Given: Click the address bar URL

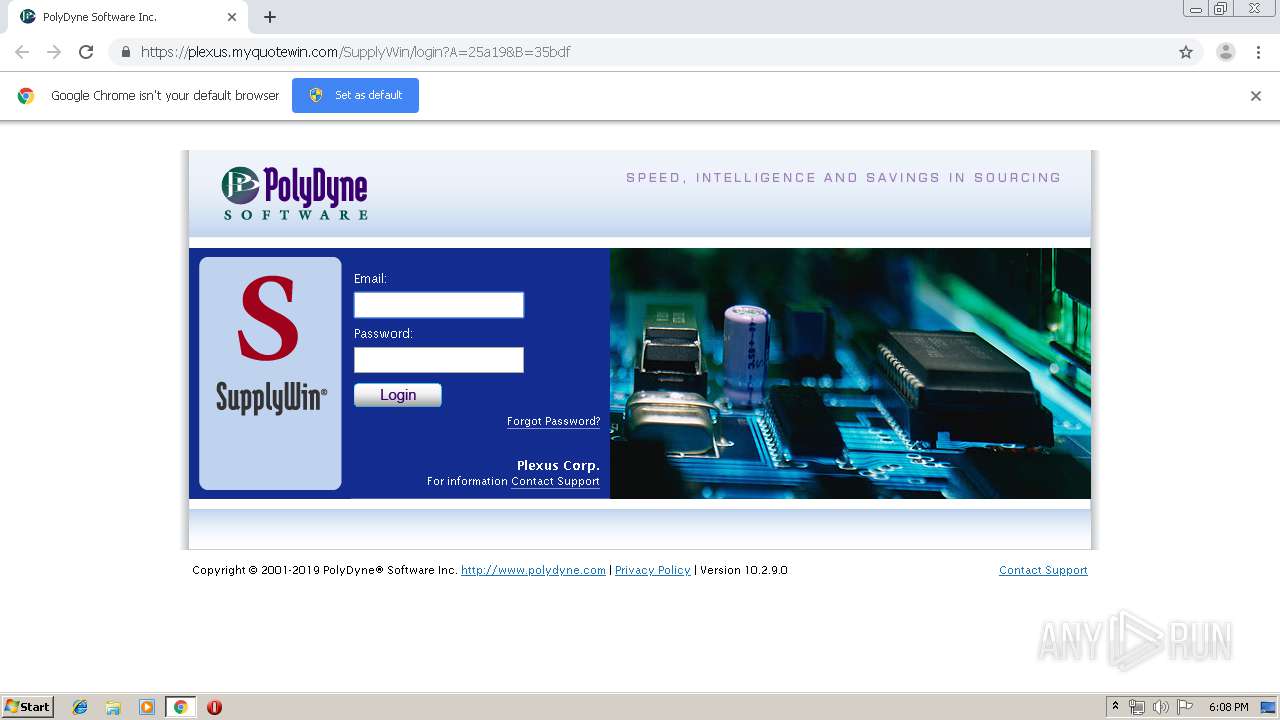Looking at the screenshot, I should coord(355,52).
